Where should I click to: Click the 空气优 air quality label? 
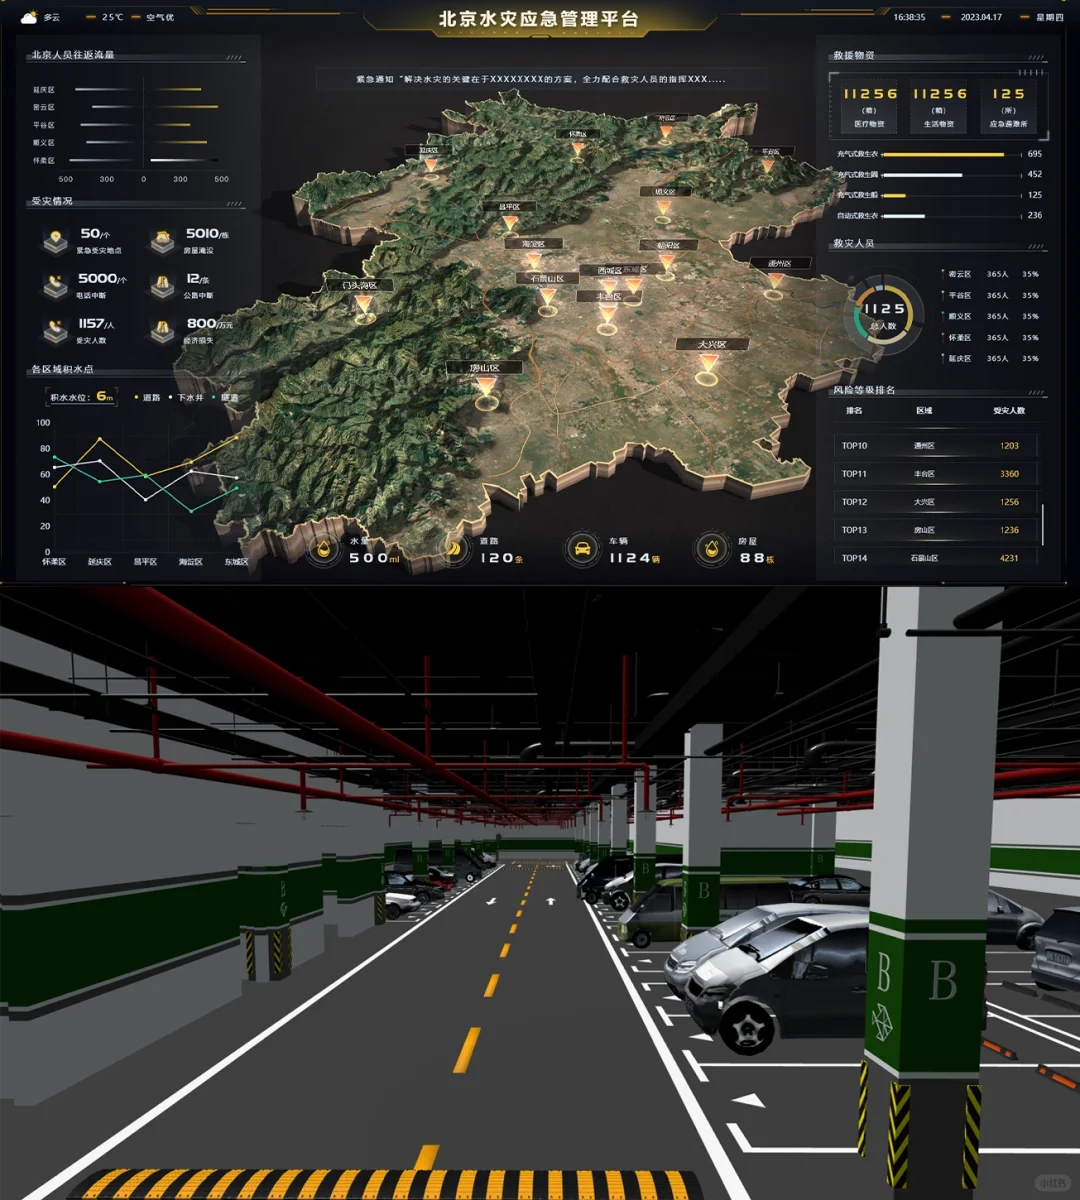tap(160, 17)
